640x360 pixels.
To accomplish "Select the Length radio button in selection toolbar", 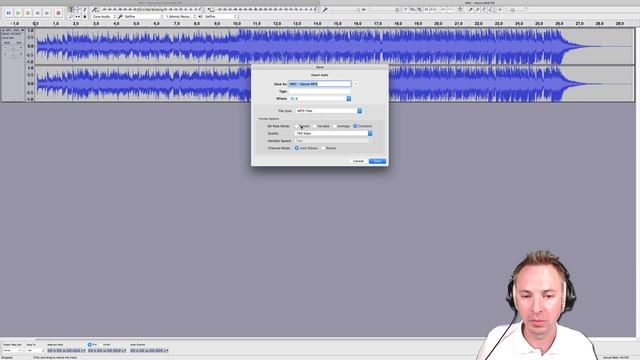I will click(x=101, y=345).
